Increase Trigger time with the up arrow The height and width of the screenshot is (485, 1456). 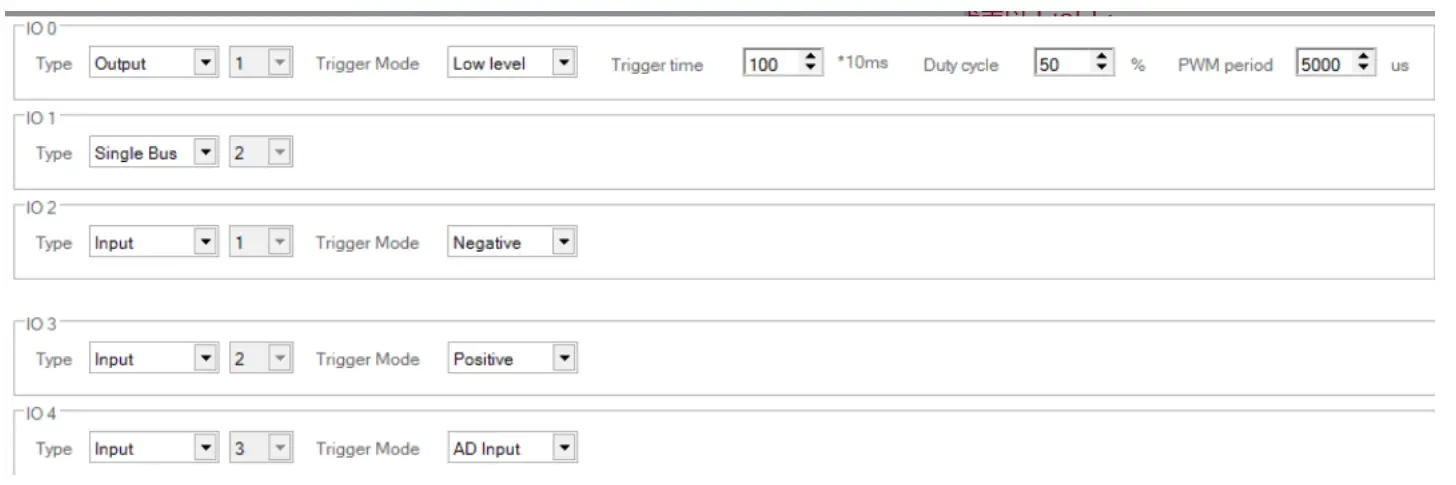(812, 58)
